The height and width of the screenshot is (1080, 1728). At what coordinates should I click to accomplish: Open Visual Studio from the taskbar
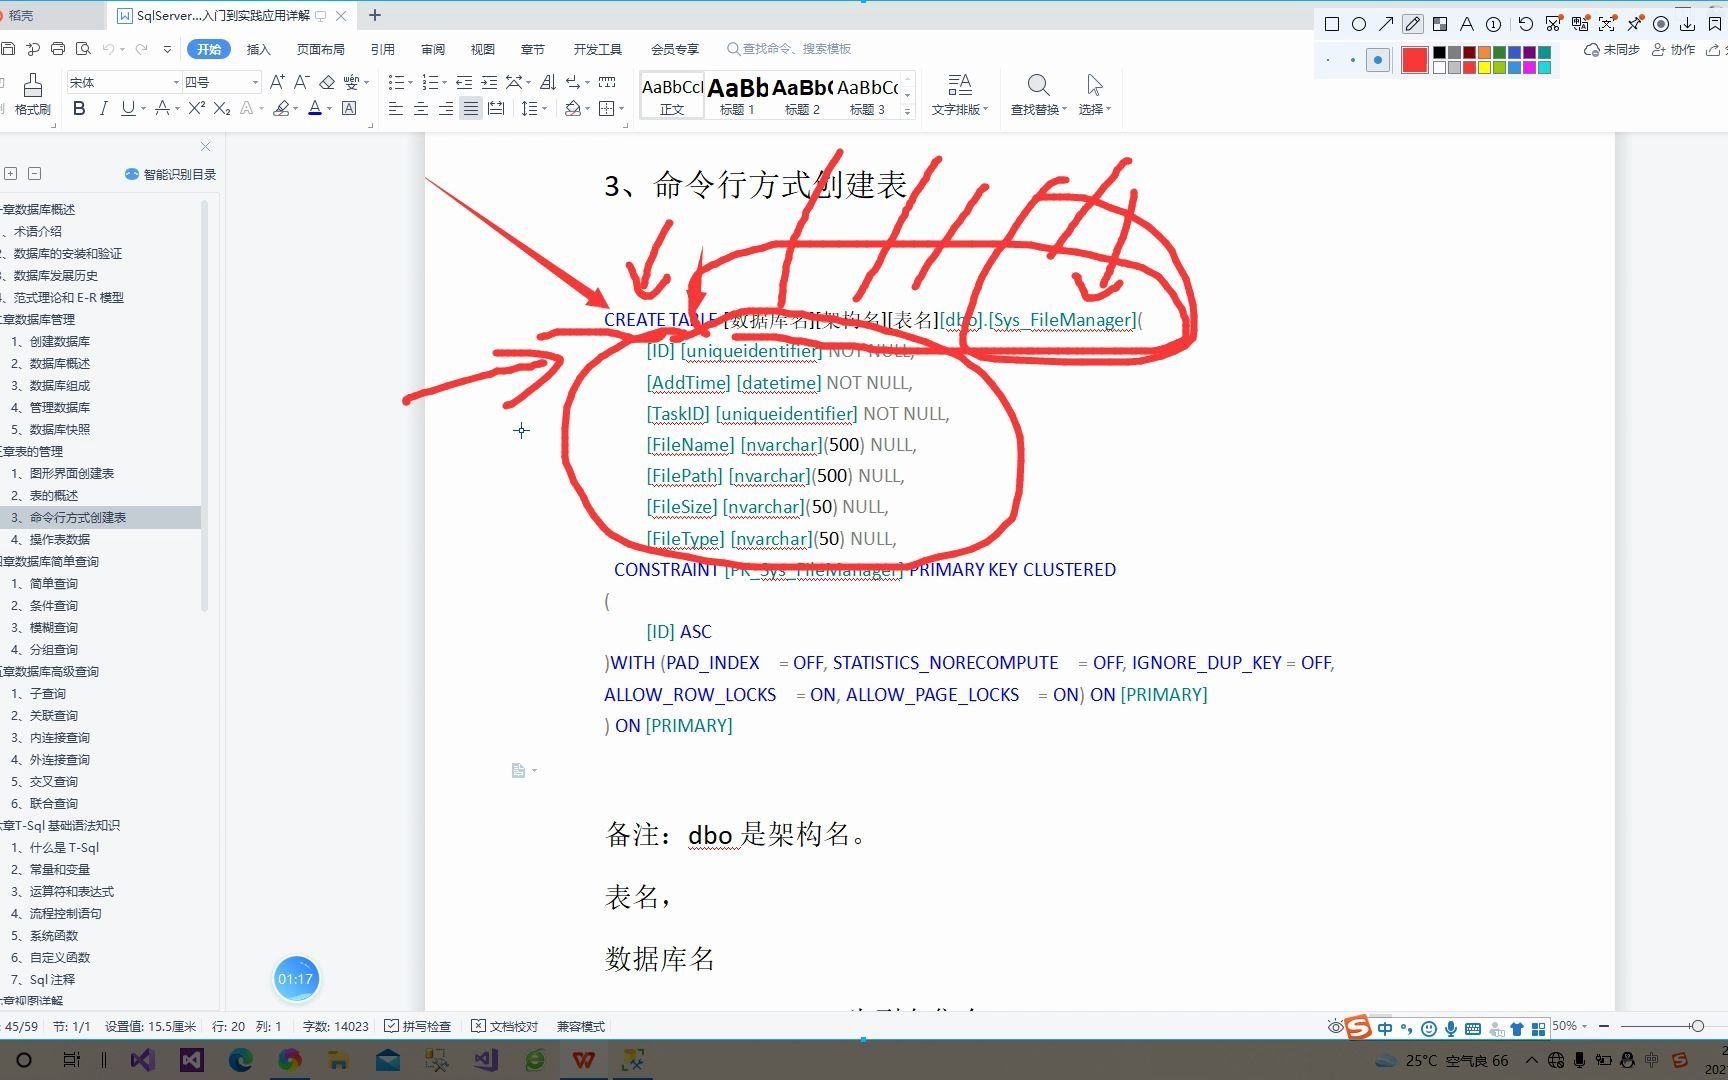142,1060
